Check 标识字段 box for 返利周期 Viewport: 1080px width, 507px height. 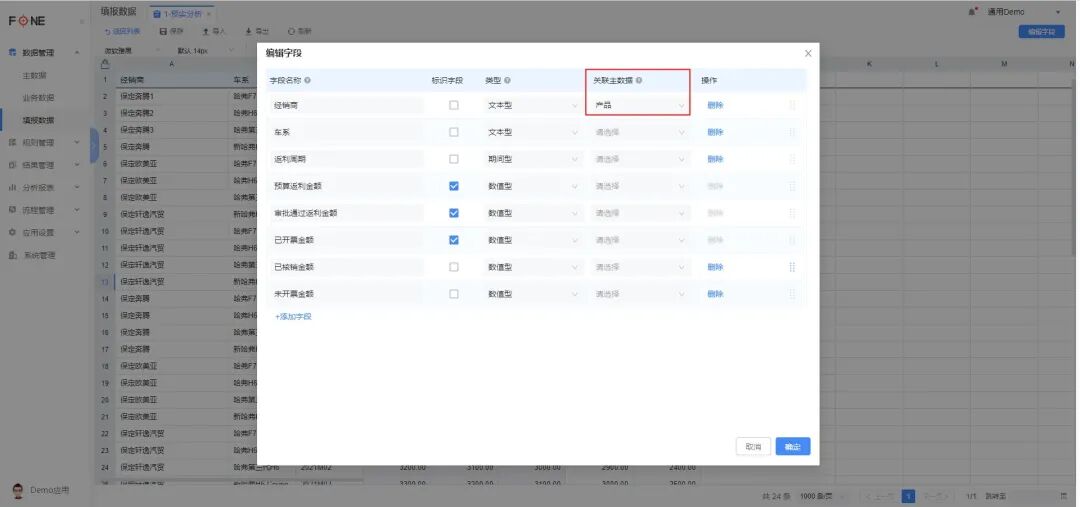453,159
